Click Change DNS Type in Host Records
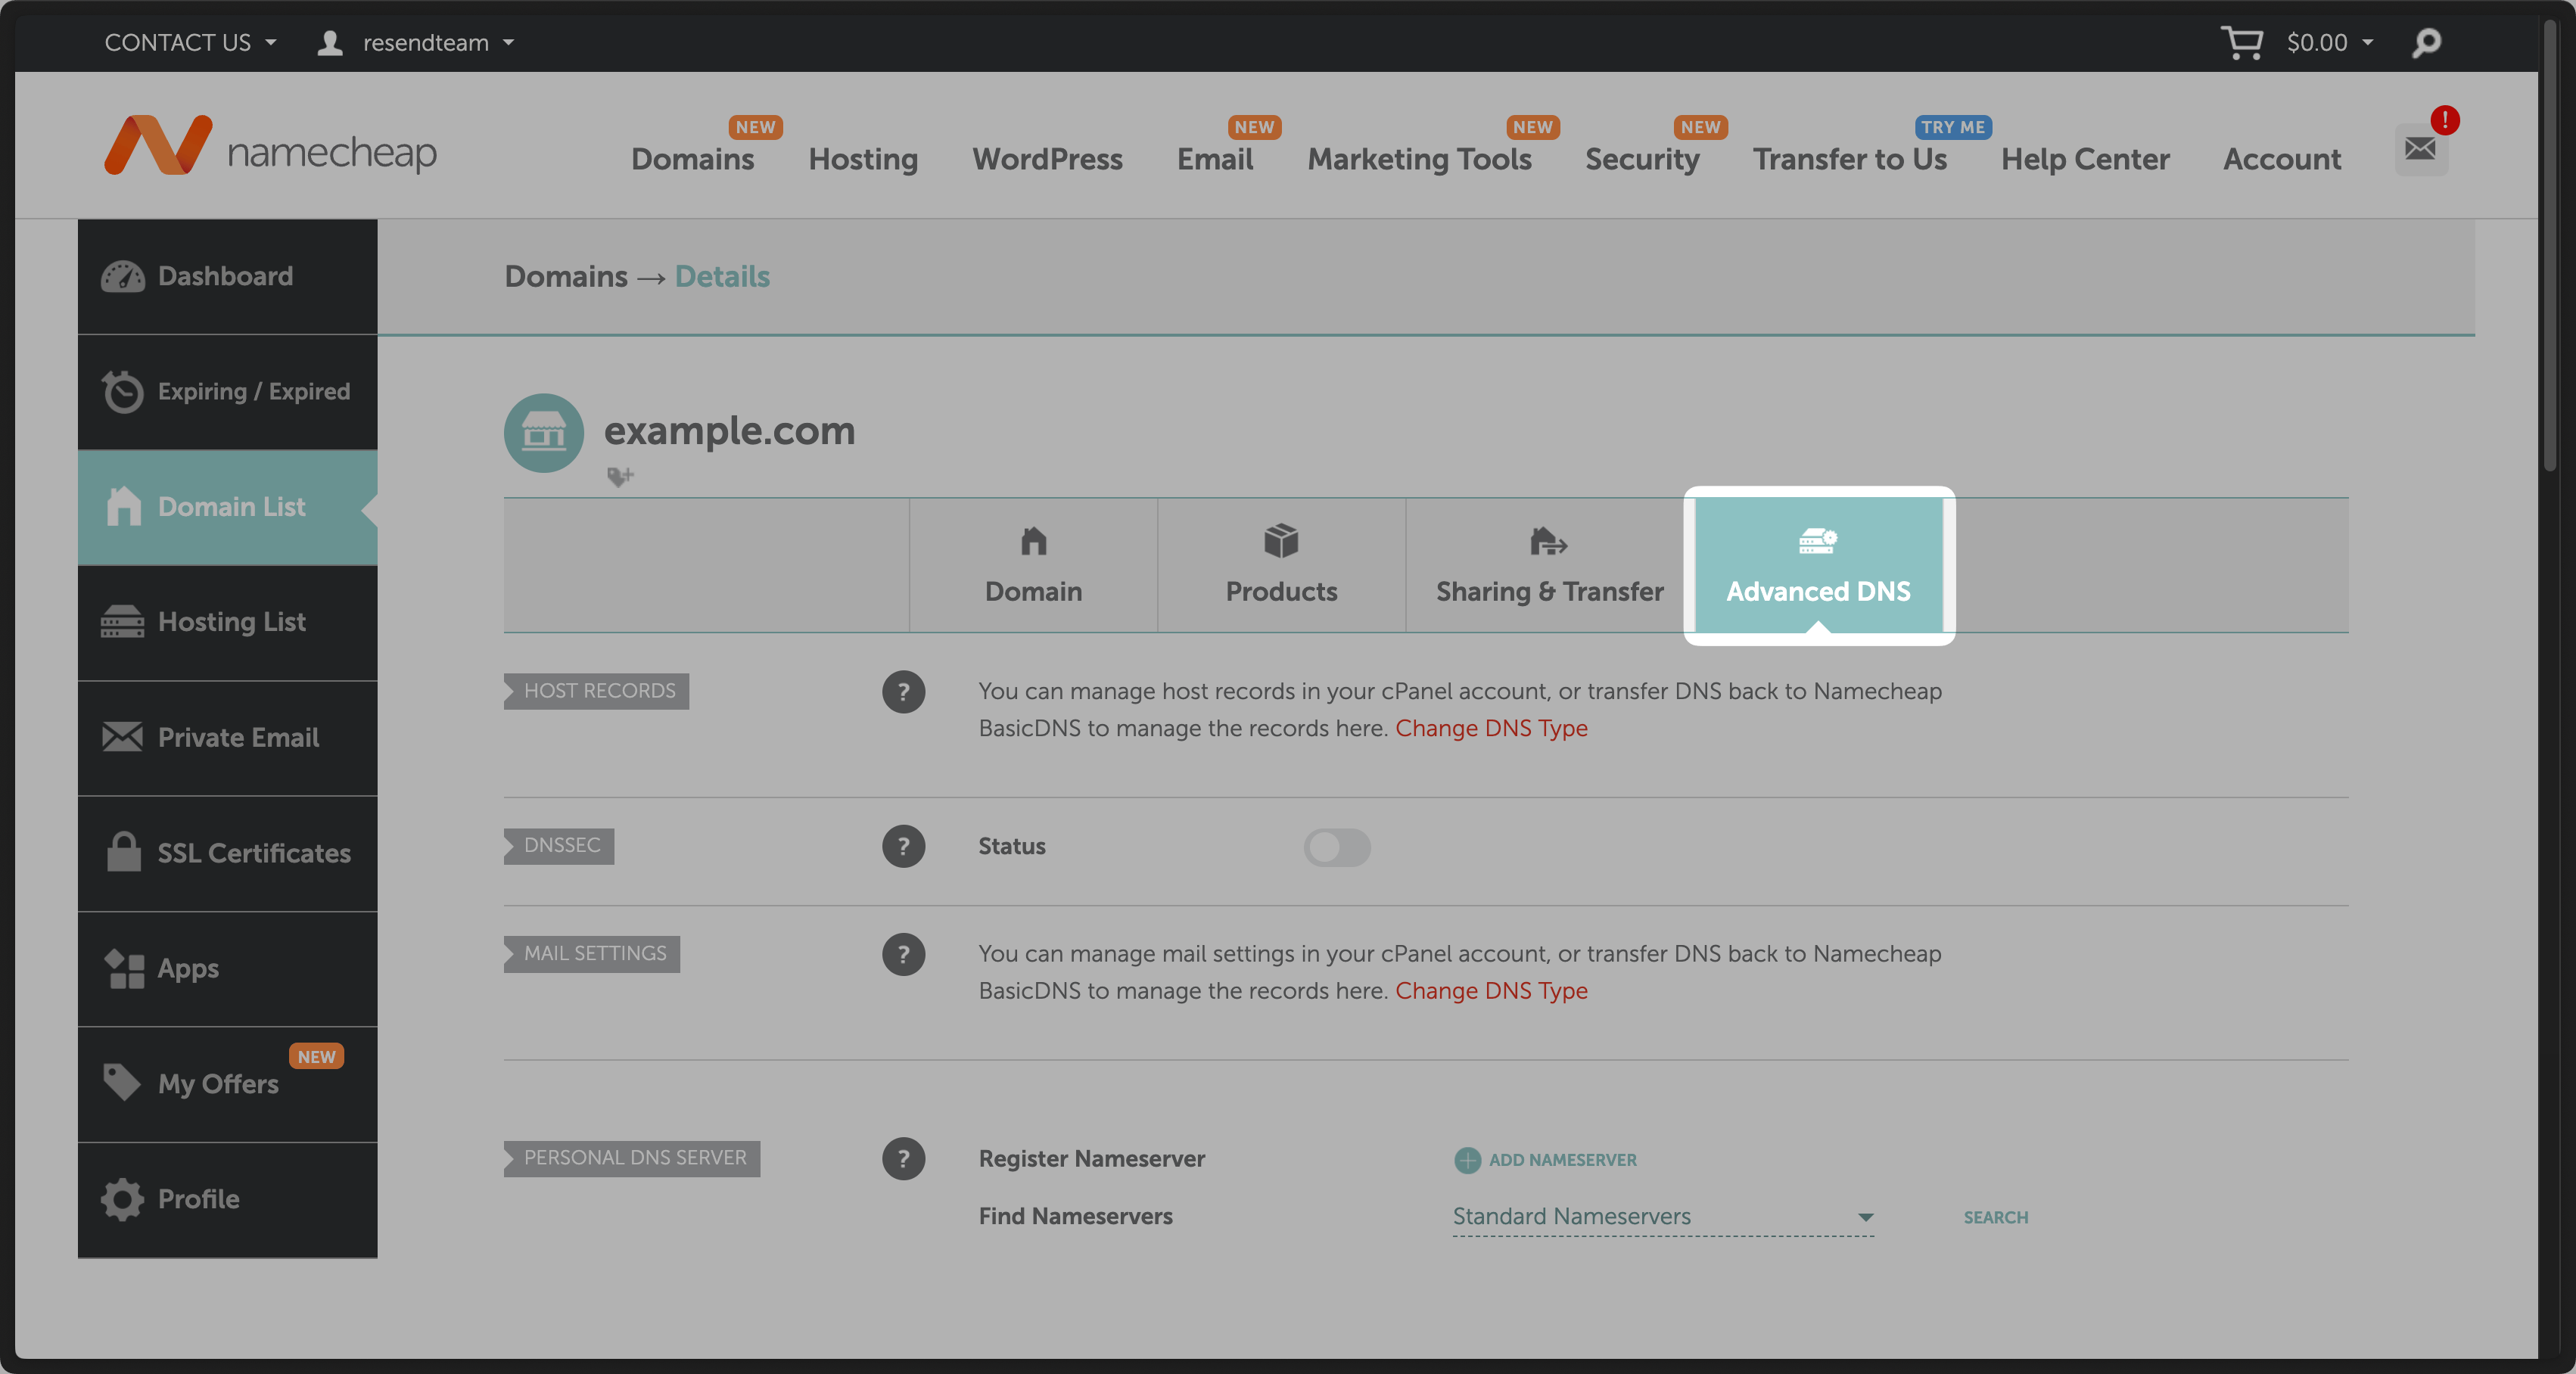Viewport: 2576px width, 1374px height. [1491, 728]
